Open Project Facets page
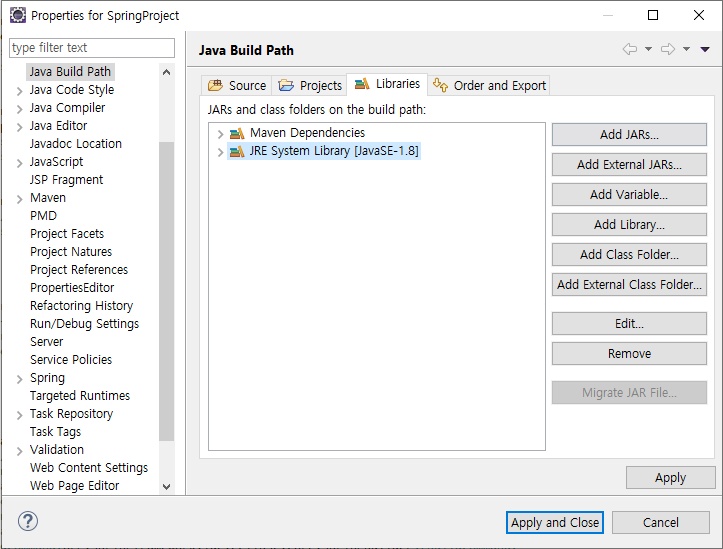Viewport: 723px width, 549px height. [x=67, y=233]
